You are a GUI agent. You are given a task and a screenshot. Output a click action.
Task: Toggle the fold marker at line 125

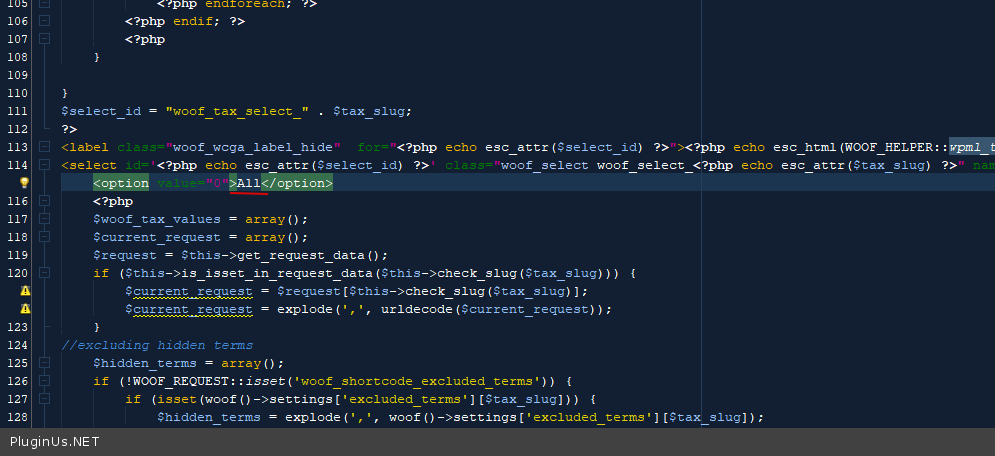(44, 363)
